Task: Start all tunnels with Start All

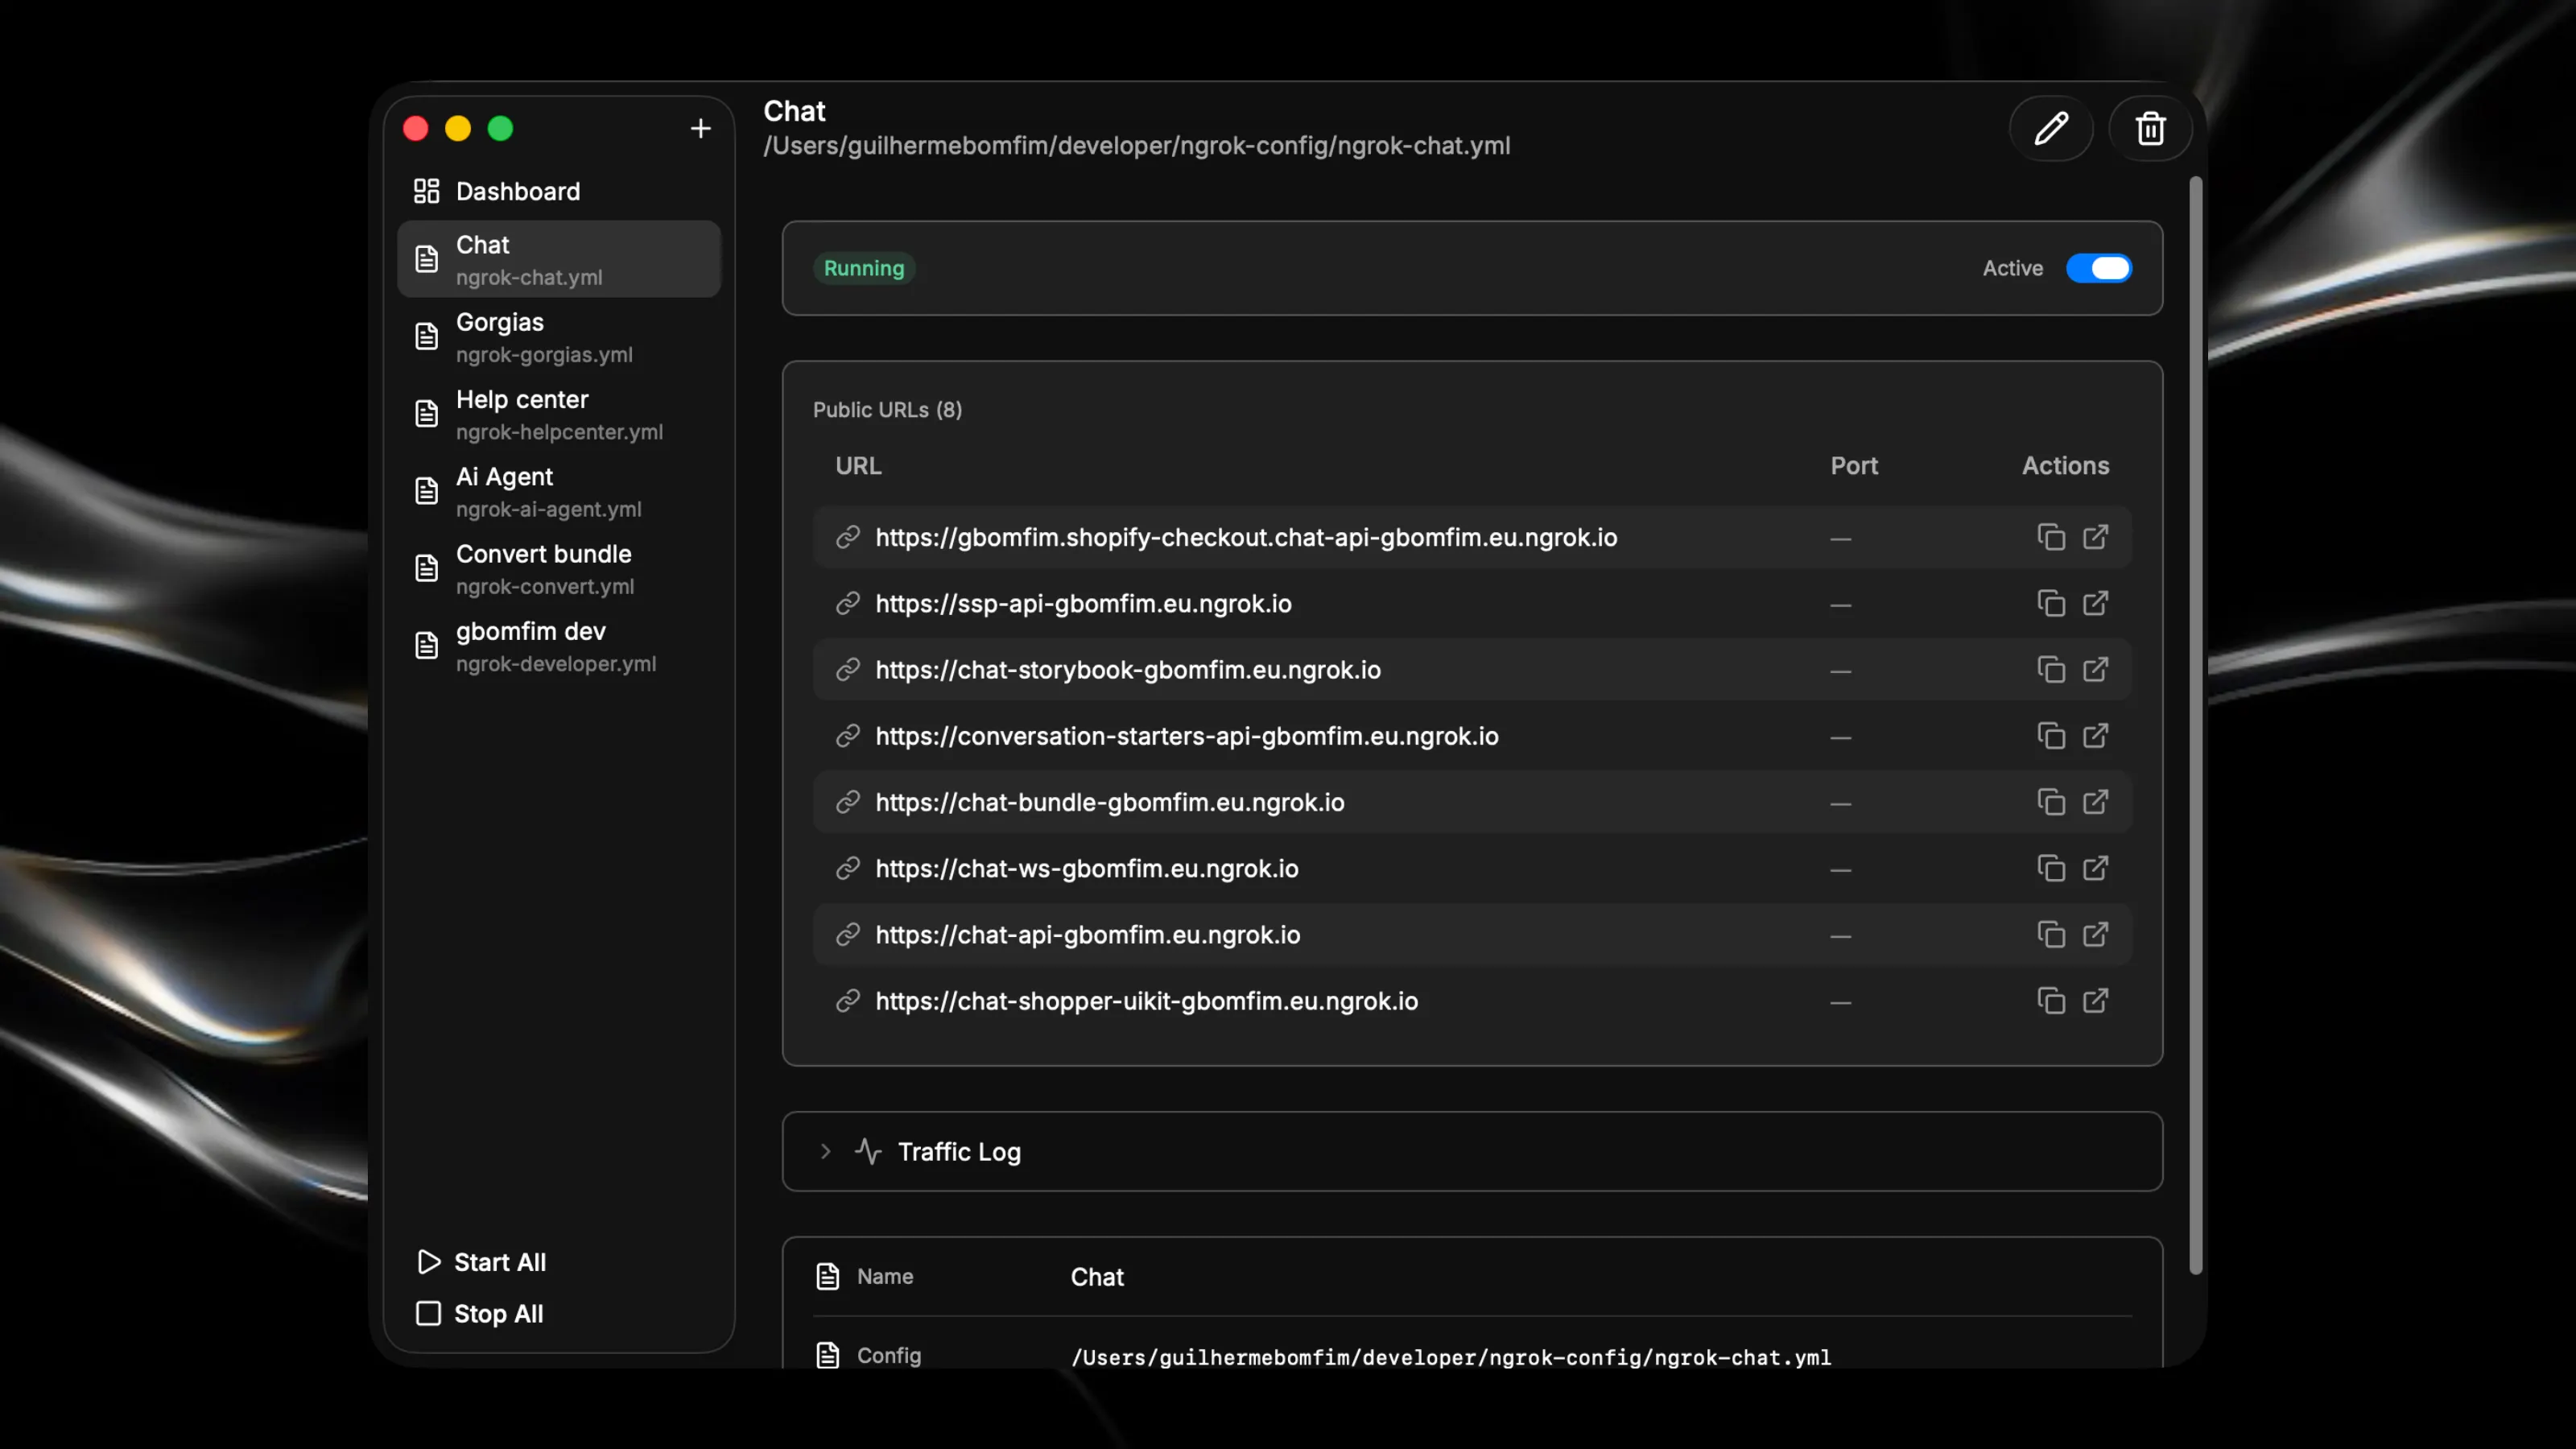Action: click(482, 1263)
